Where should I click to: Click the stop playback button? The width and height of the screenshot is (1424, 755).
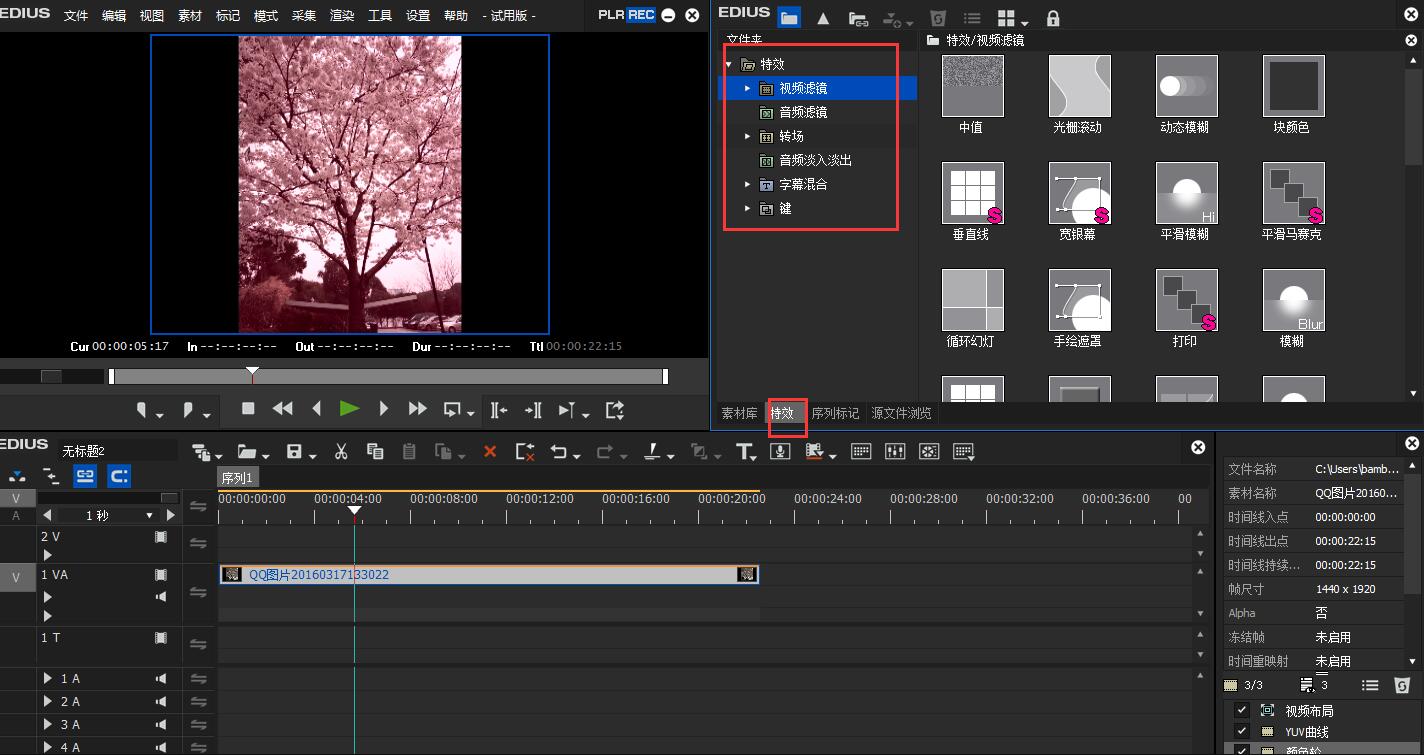point(249,409)
